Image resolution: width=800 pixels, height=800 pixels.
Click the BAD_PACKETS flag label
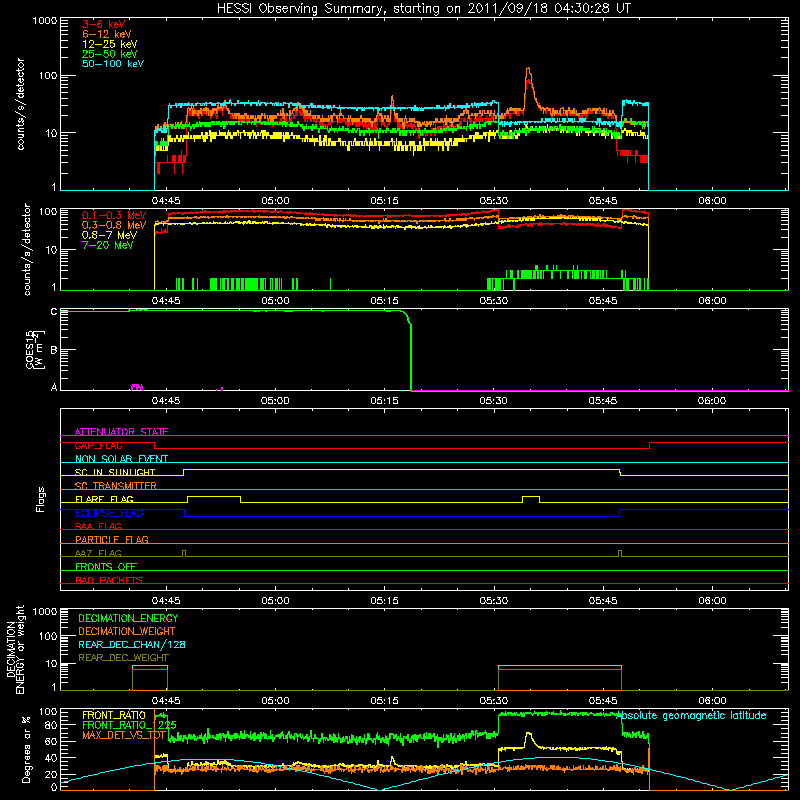109,580
